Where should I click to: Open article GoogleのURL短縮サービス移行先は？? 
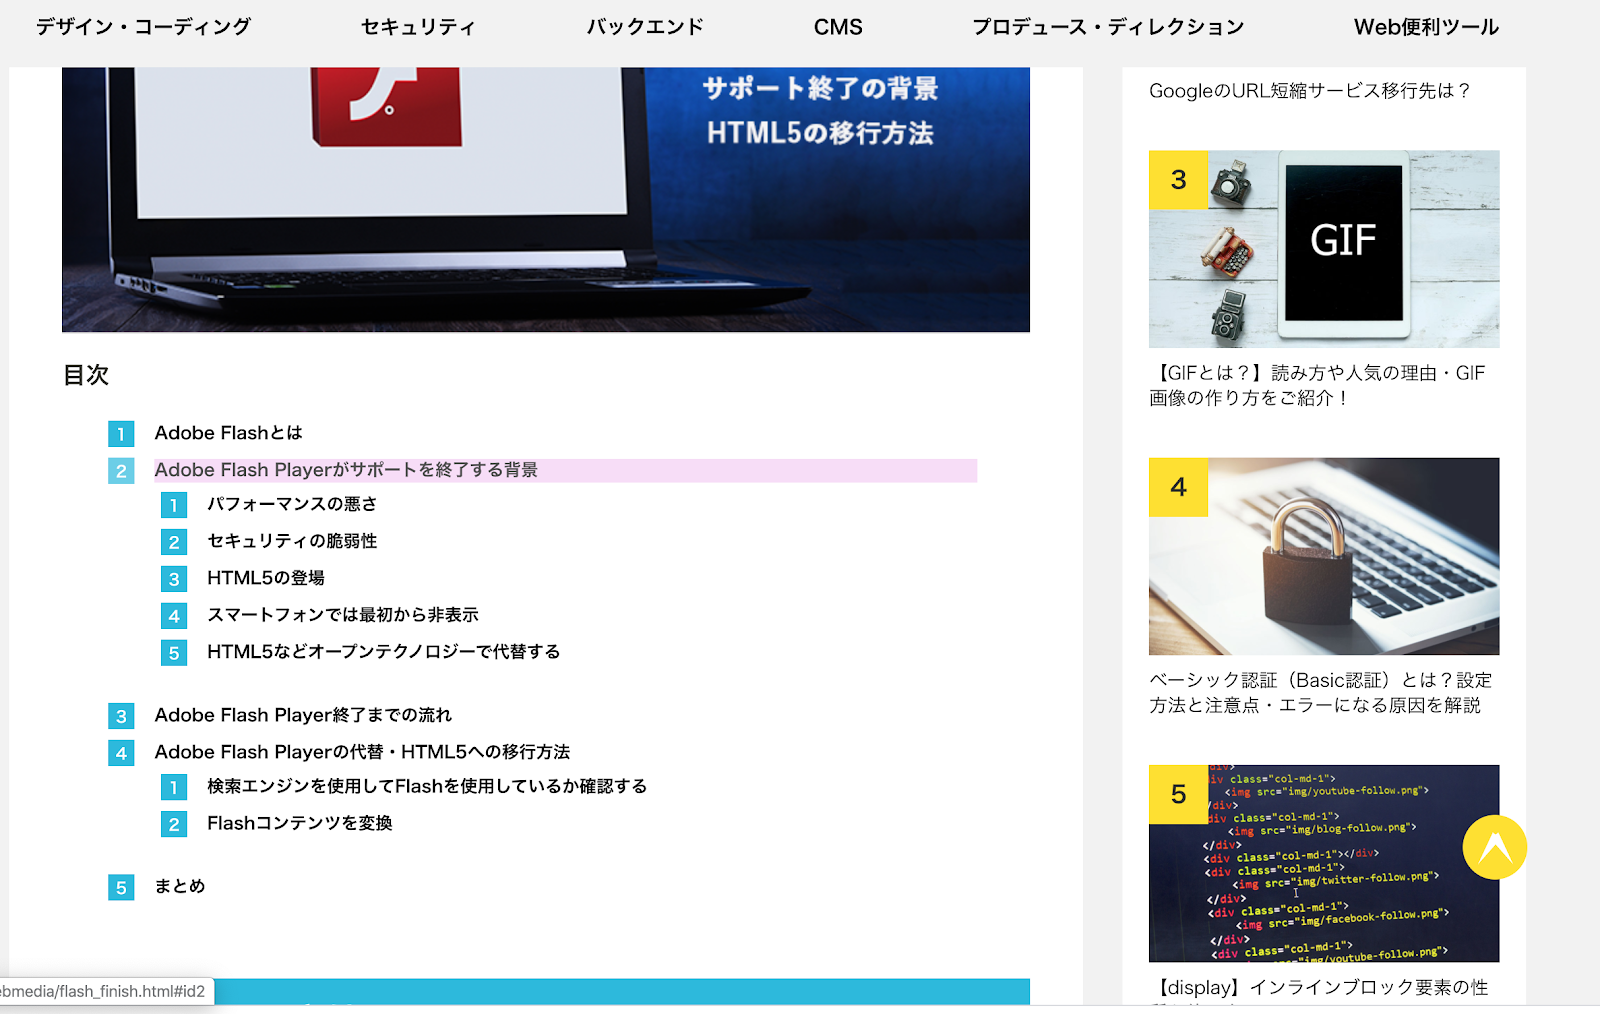tap(1309, 91)
